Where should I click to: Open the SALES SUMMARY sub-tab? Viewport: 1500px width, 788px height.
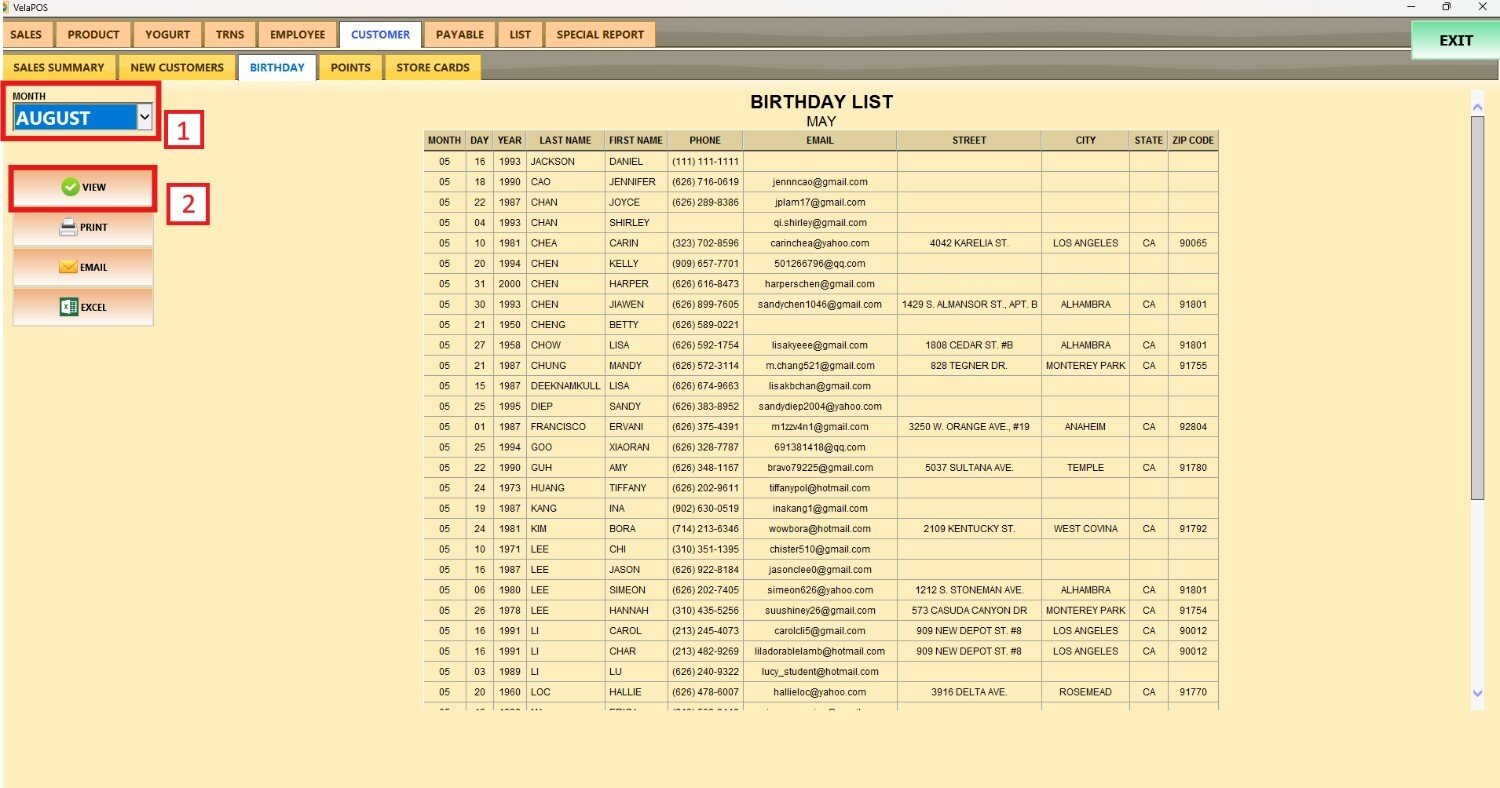pyautogui.click(x=59, y=68)
